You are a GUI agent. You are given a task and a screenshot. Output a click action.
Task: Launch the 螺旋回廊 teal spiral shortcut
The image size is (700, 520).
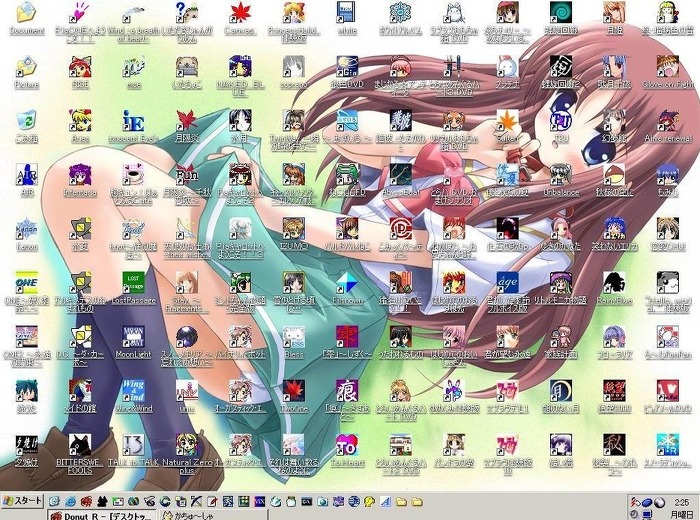point(561,13)
